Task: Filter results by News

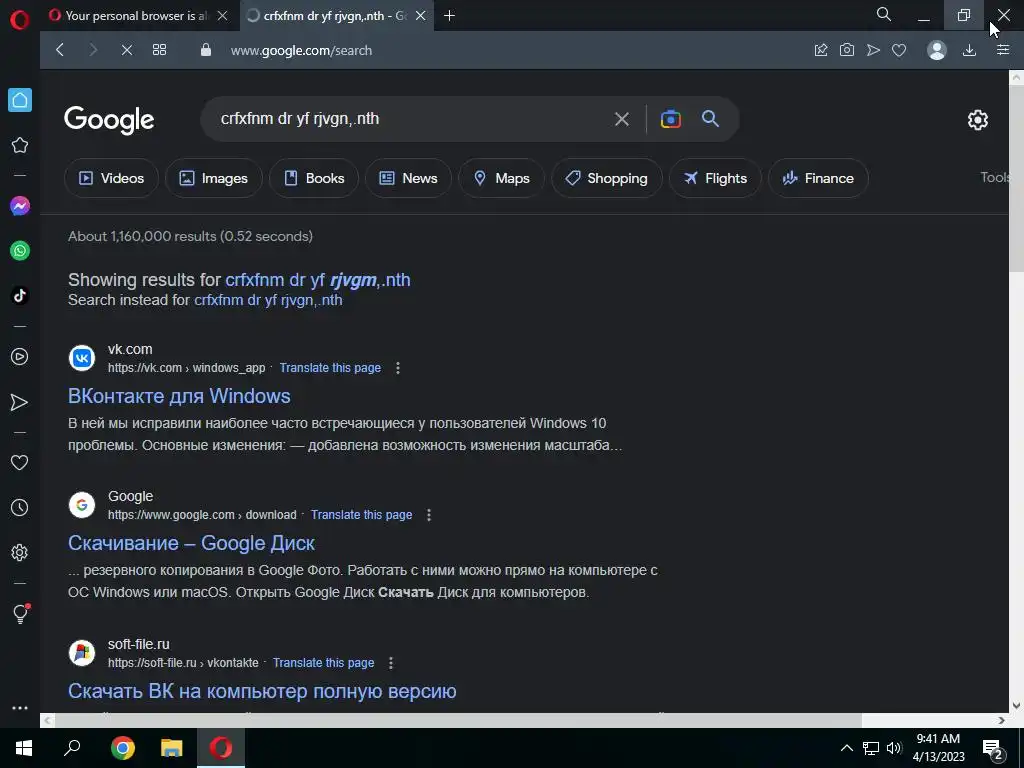Action: [408, 178]
